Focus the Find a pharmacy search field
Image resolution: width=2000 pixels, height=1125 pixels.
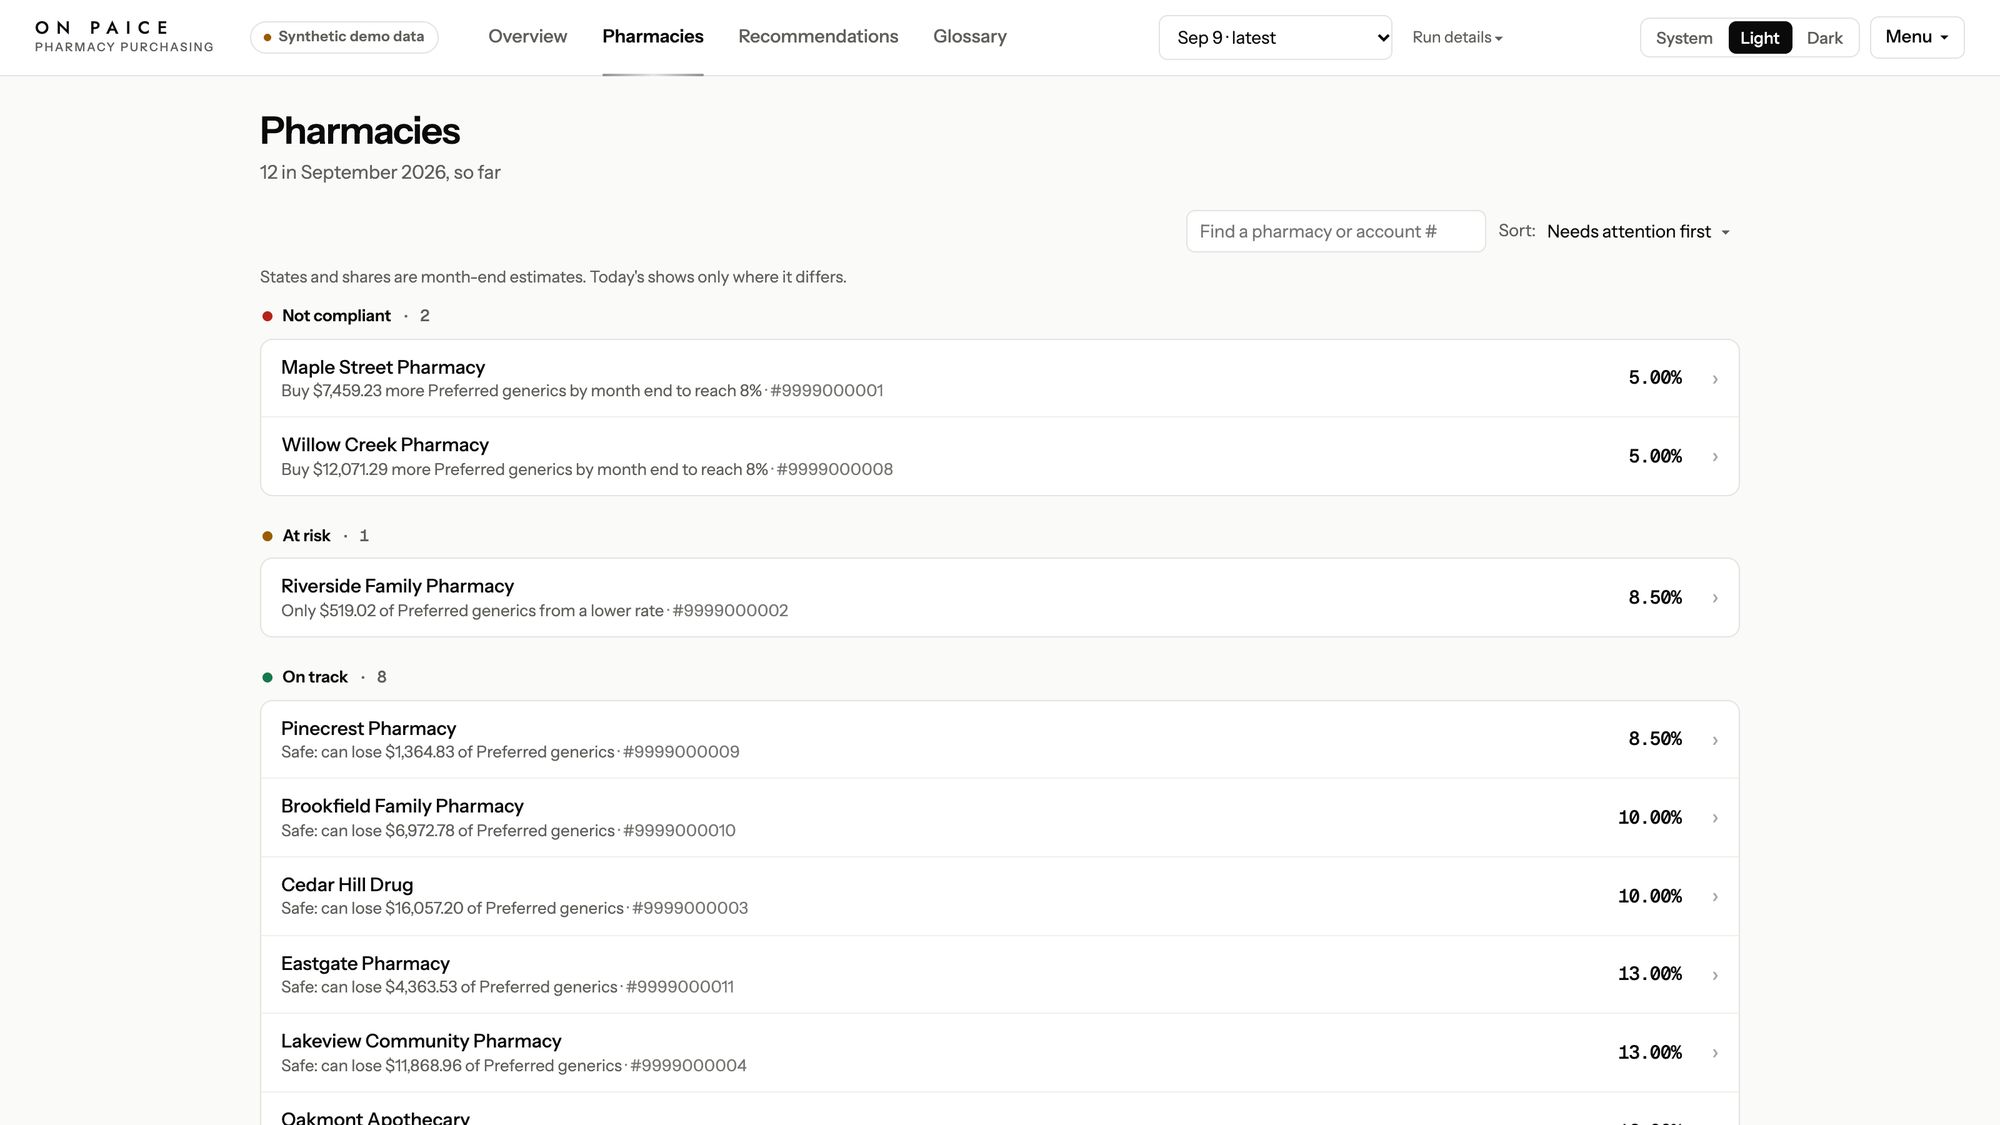click(x=1335, y=231)
